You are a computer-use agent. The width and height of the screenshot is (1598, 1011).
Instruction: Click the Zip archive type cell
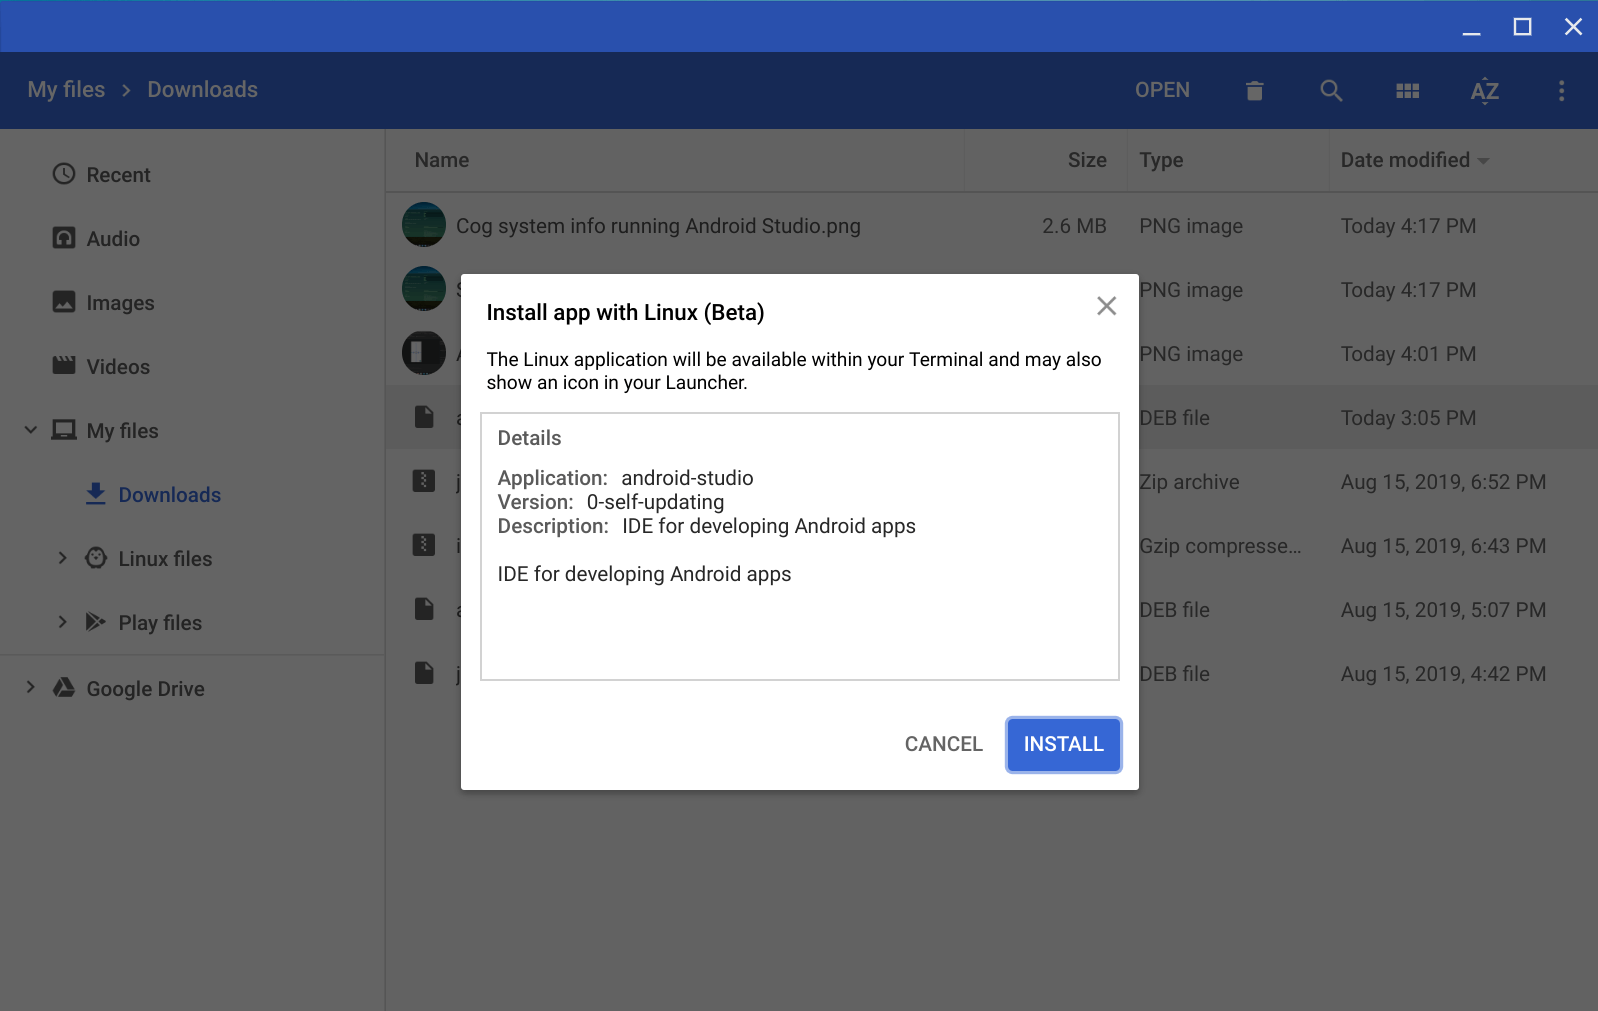pyautogui.click(x=1190, y=482)
